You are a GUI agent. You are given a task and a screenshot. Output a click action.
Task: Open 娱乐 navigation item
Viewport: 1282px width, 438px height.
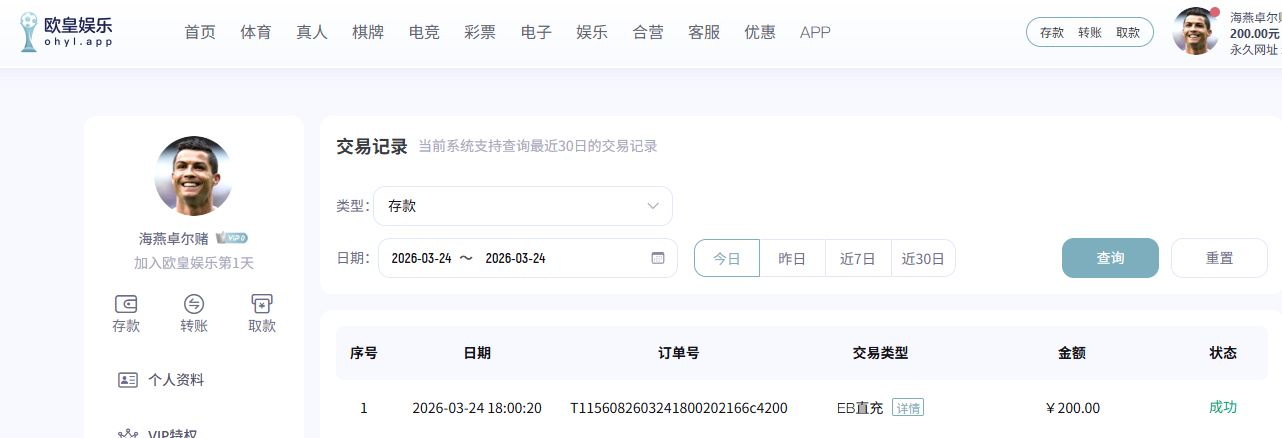click(592, 32)
